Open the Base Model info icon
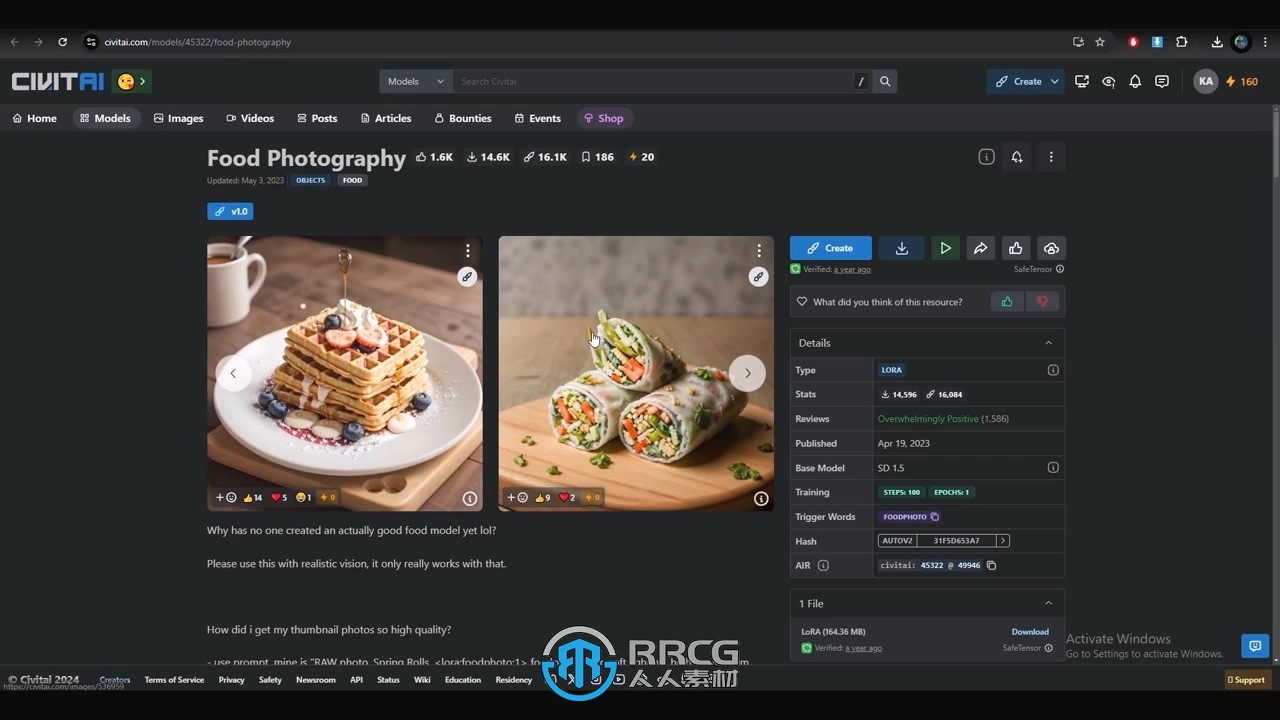This screenshot has width=1280, height=720. [1053, 467]
